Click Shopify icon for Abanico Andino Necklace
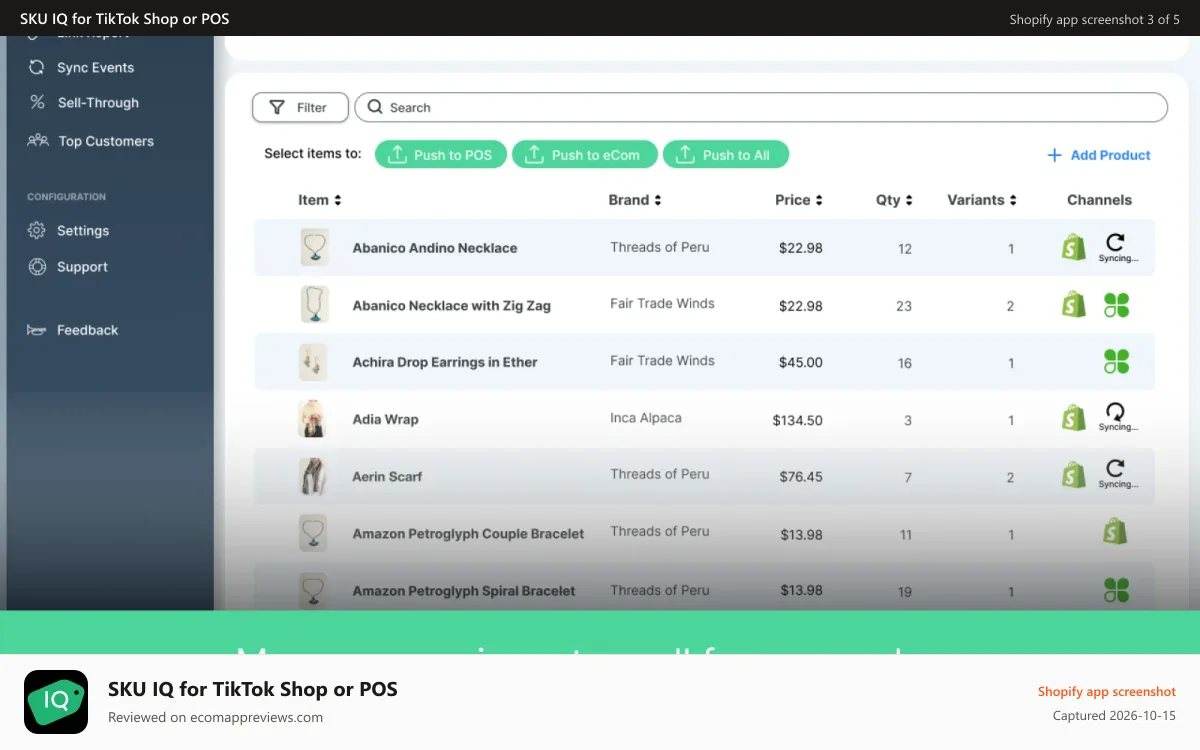1200x750 pixels. click(1074, 247)
